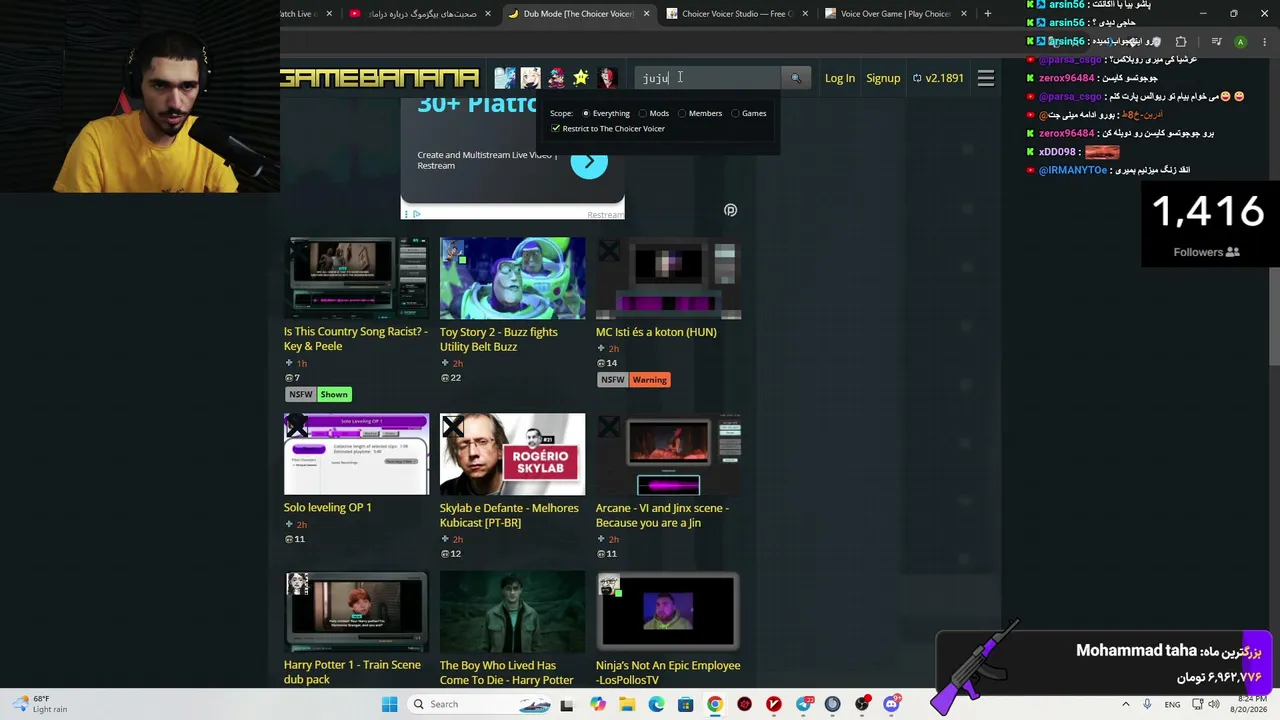Click the Toy Story Buzz thumbnail
Screen dimensions: 1280x720
[513, 278]
